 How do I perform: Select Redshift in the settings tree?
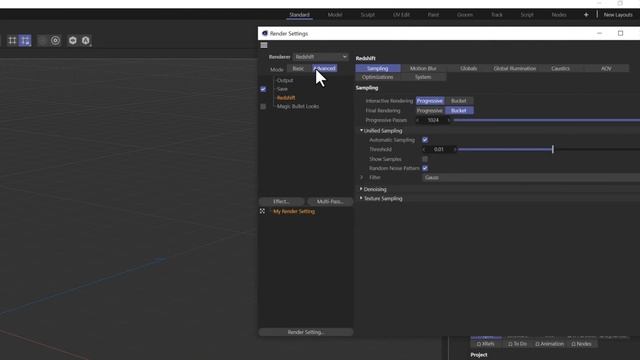click(286, 98)
